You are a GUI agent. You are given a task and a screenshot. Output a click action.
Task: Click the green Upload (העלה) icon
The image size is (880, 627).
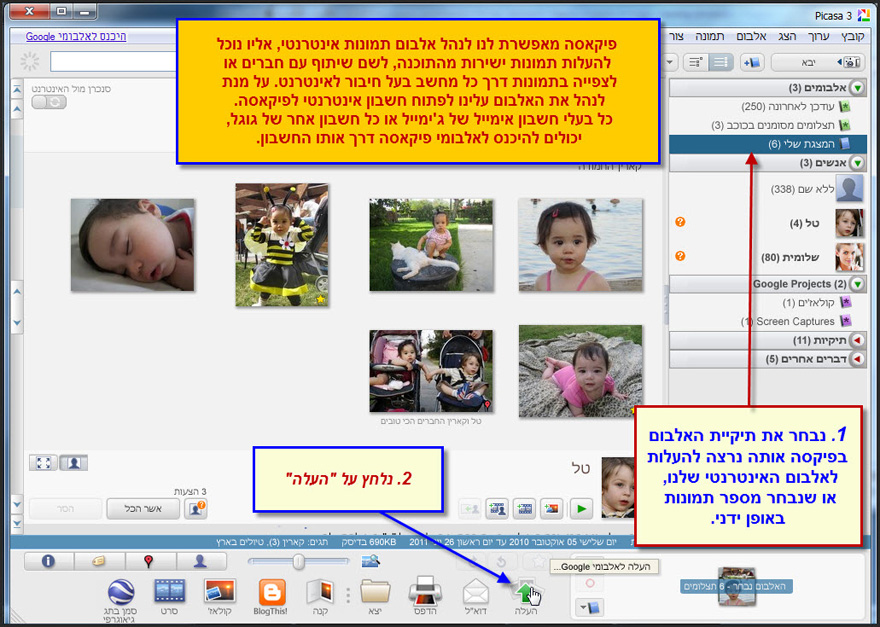(525, 593)
